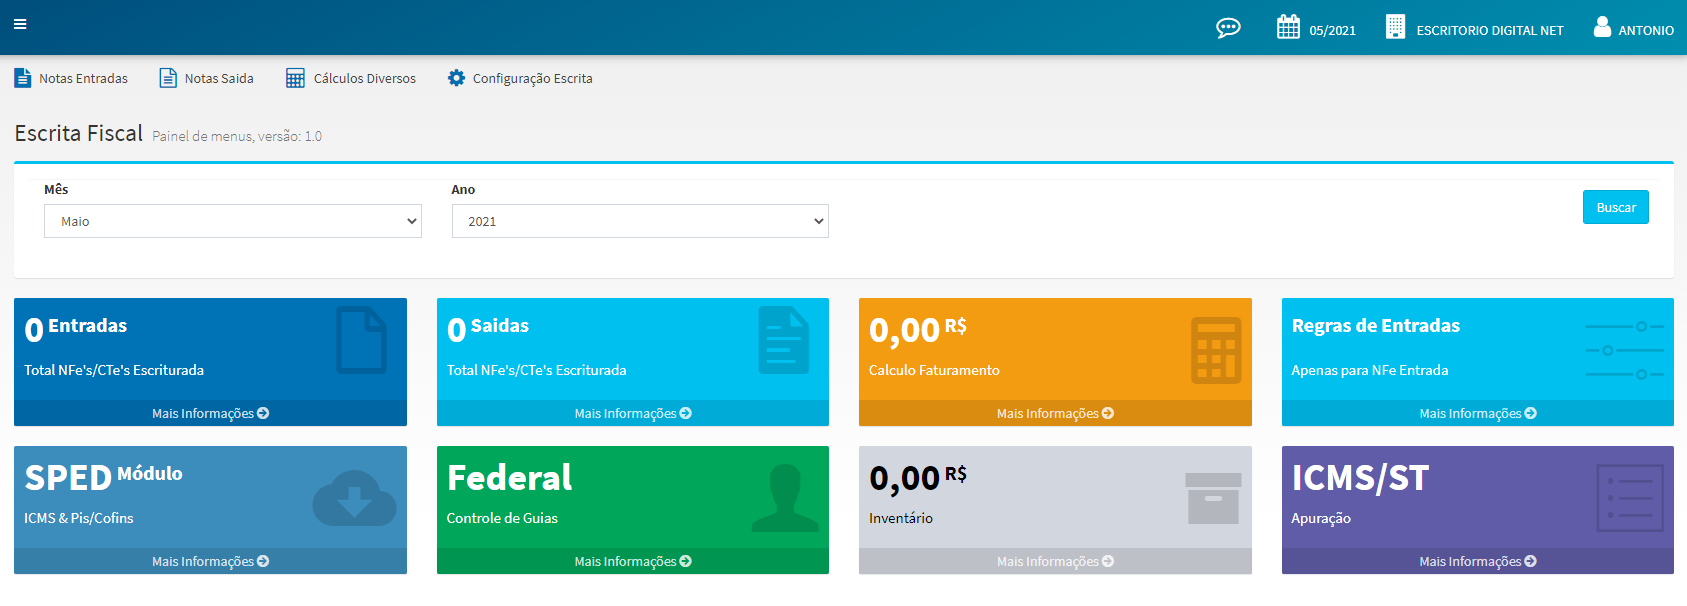Open Mais Informações on SPED Módulo card

point(210,561)
